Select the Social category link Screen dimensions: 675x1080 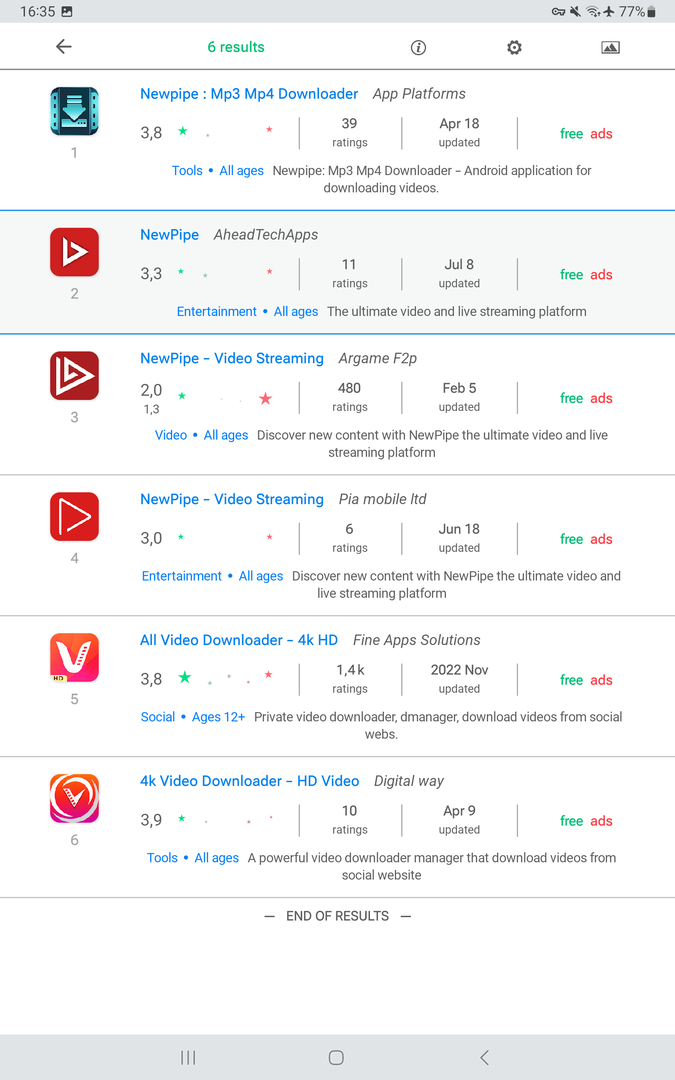(158, 717)
